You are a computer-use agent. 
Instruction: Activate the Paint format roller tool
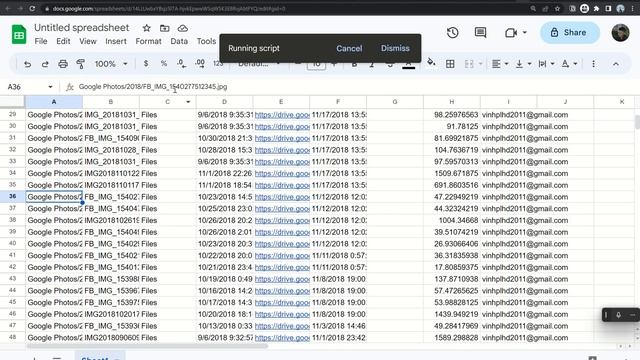point(81,64)
